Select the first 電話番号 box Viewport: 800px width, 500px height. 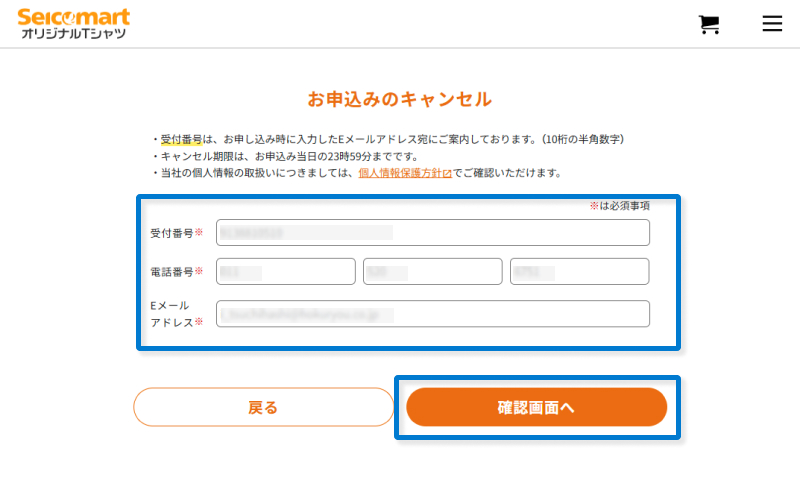coord(286,271)
